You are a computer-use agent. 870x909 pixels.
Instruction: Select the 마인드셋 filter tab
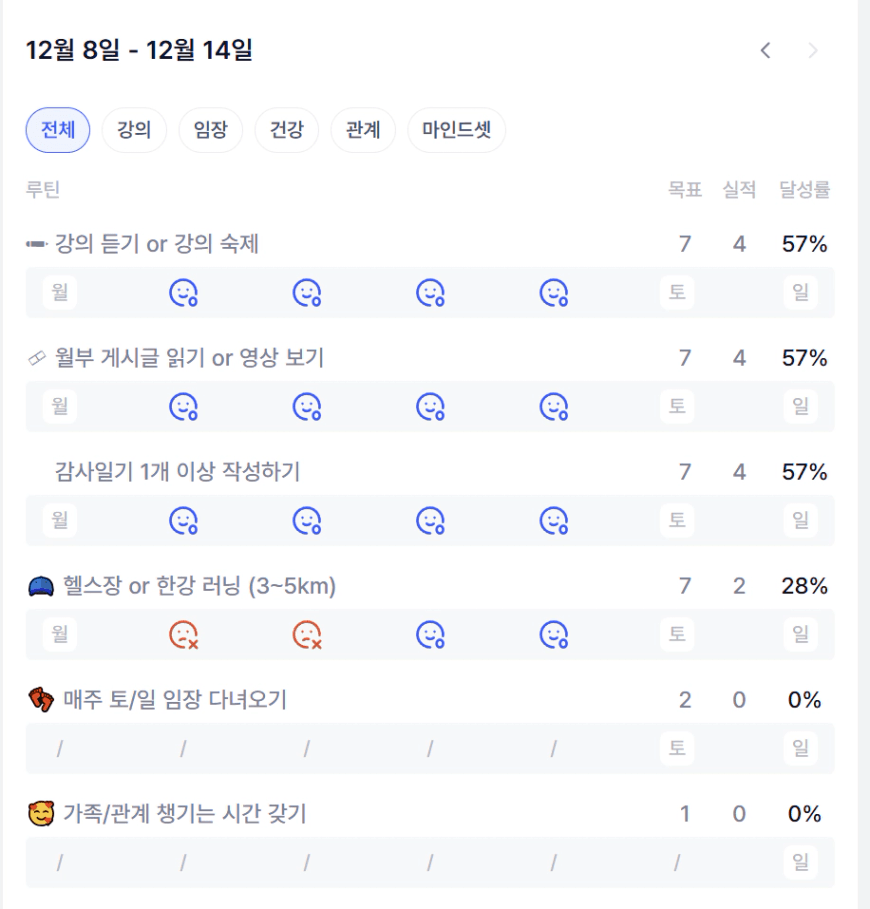(456, 131)
